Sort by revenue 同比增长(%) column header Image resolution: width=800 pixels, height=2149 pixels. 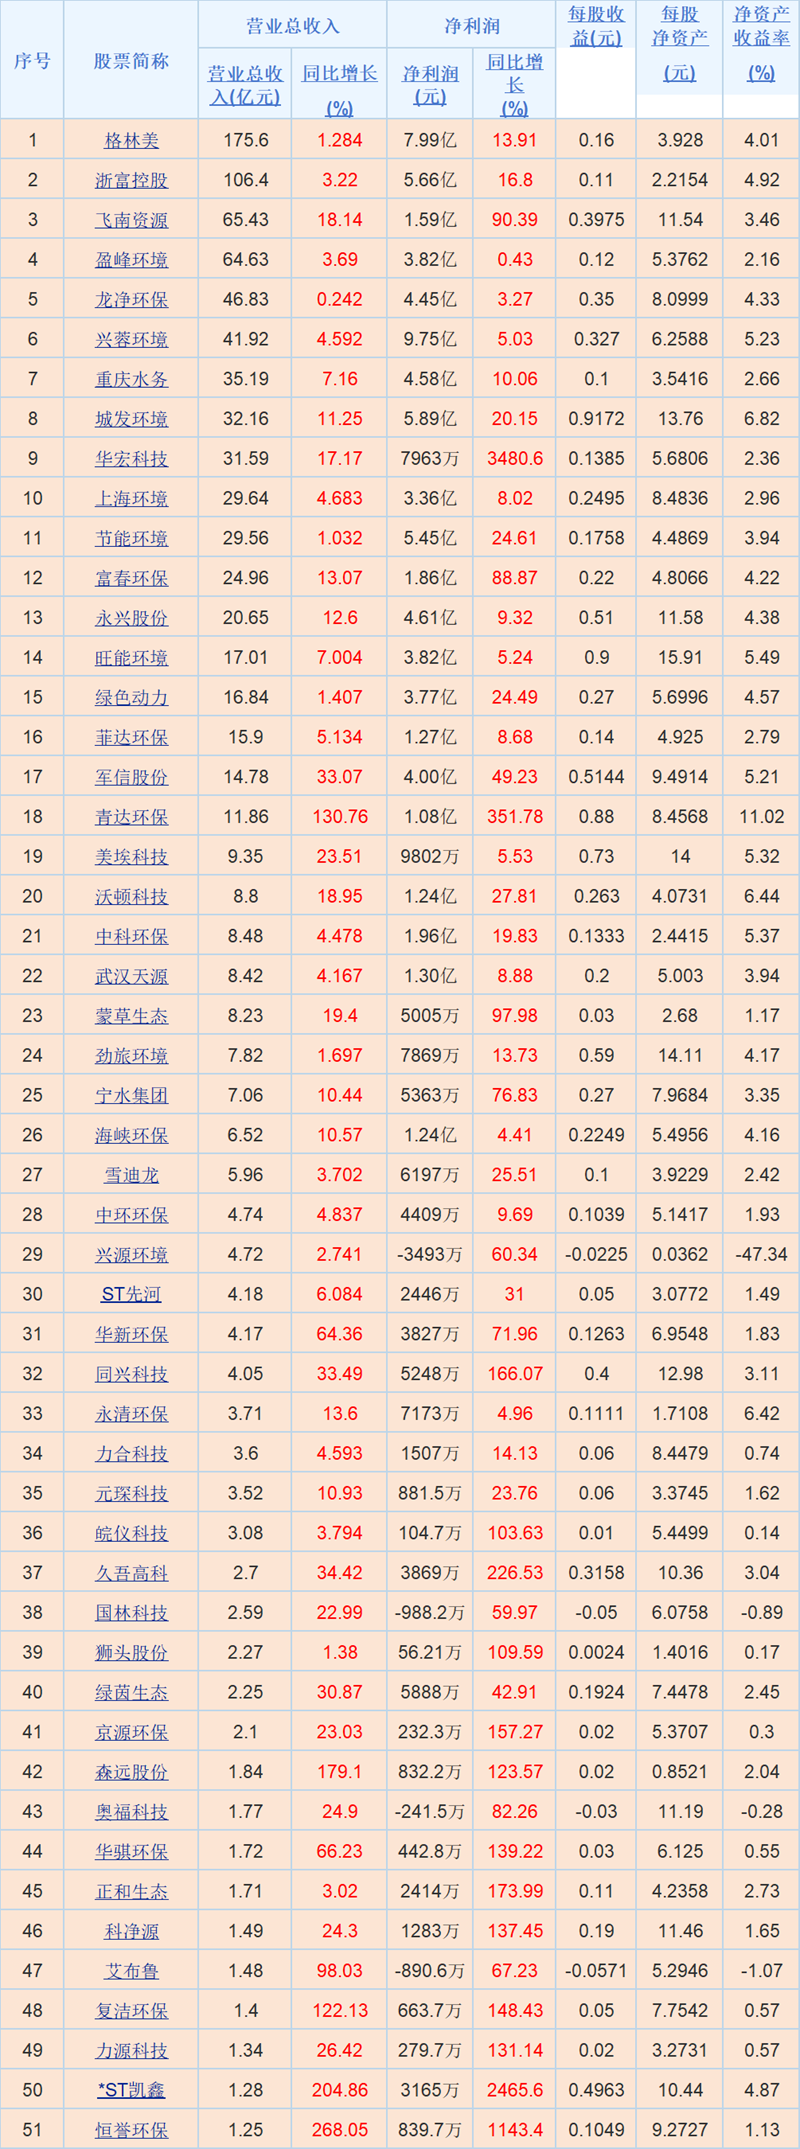point(340,89)
